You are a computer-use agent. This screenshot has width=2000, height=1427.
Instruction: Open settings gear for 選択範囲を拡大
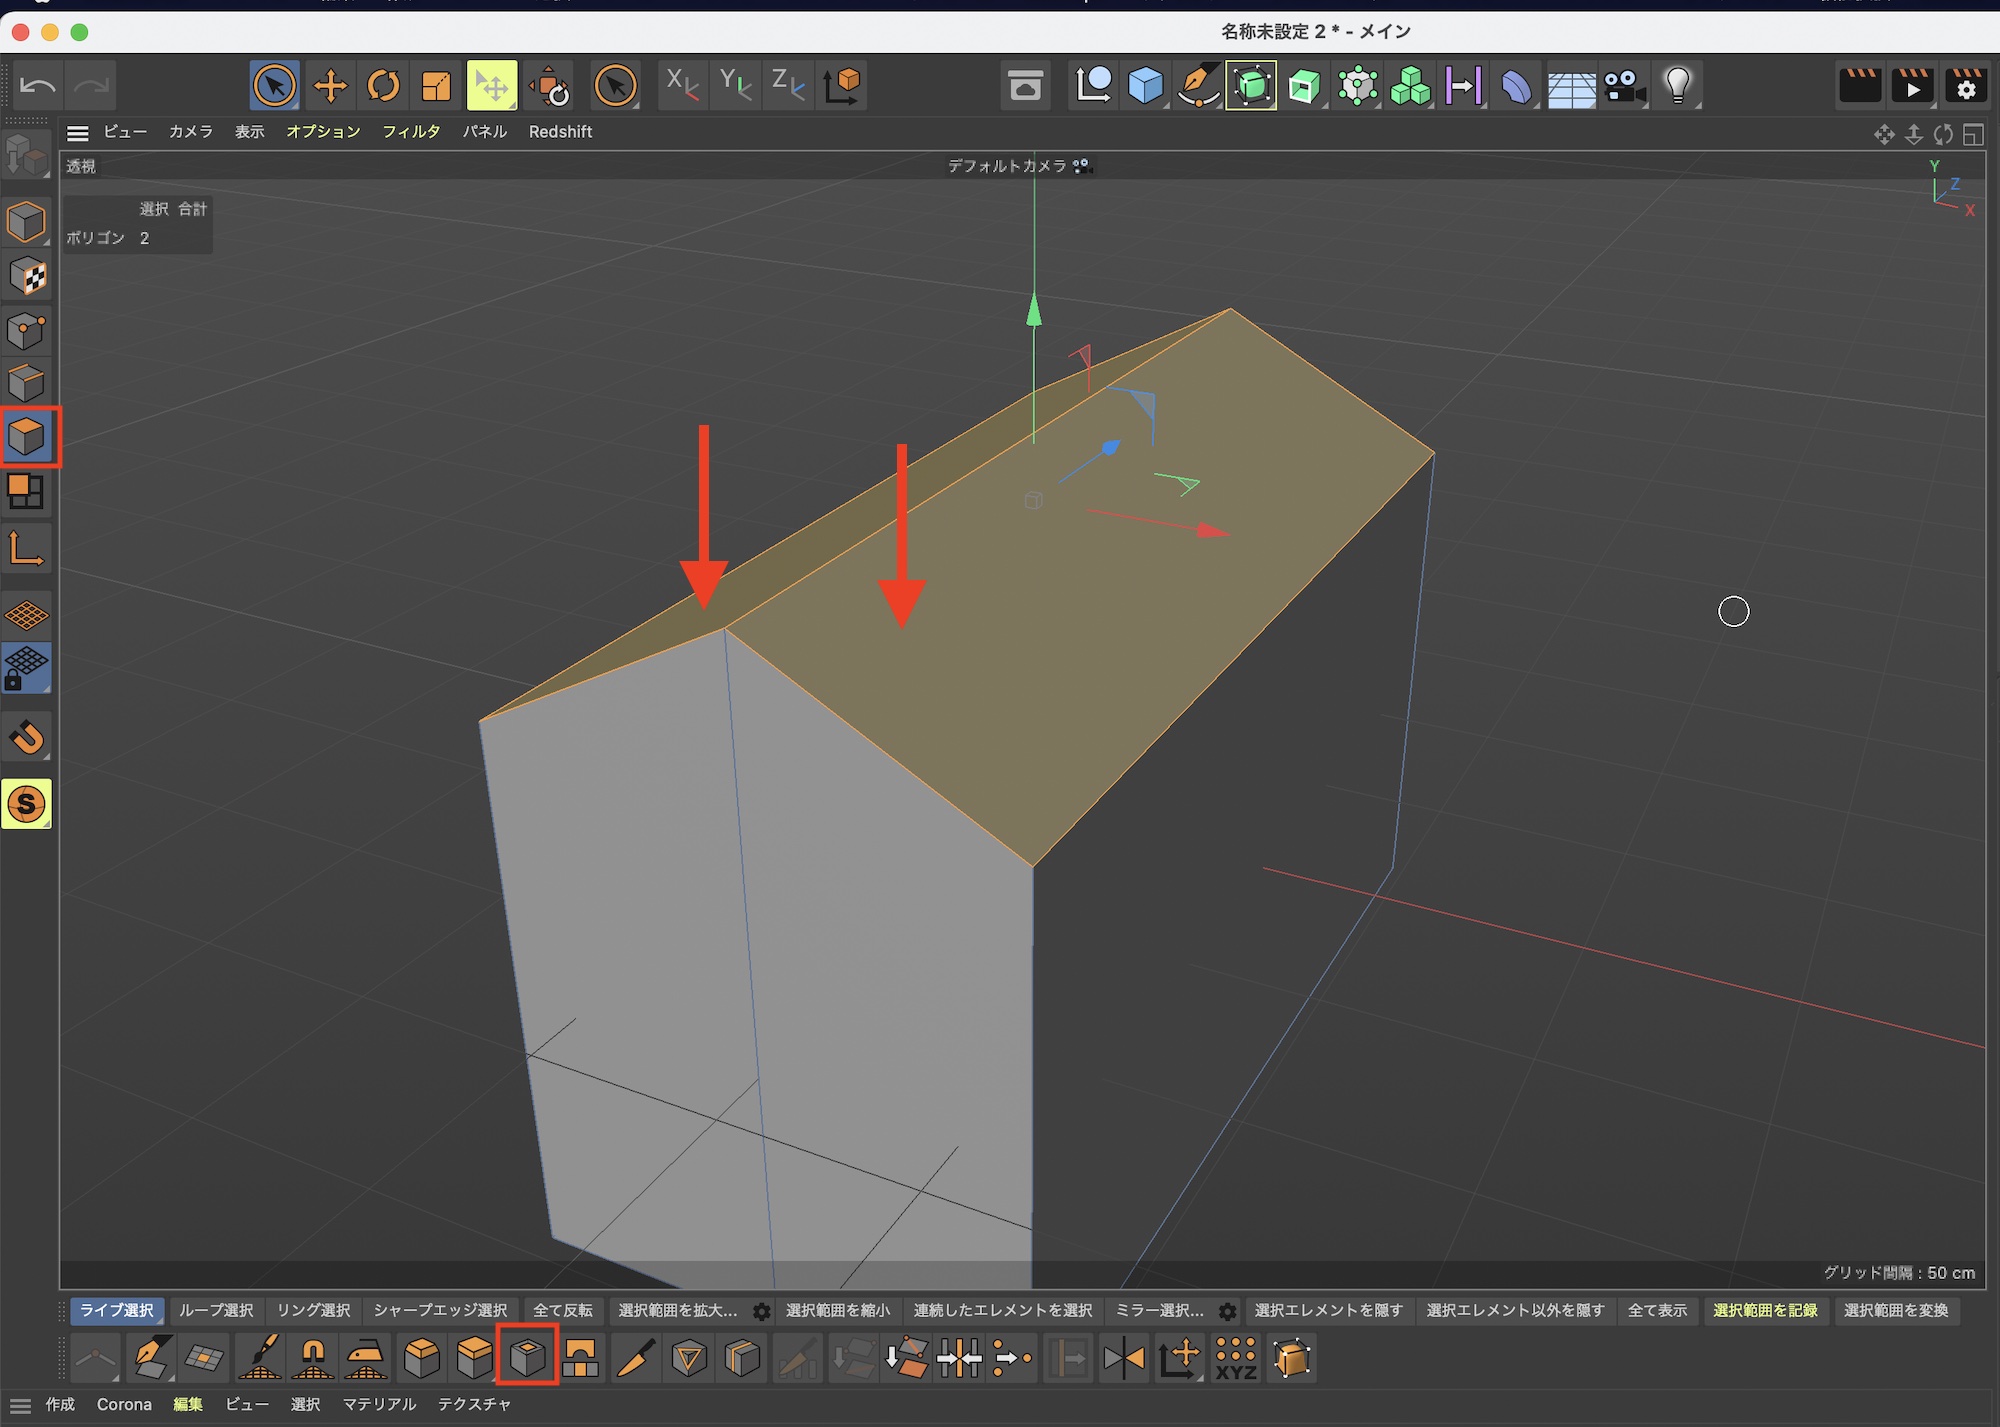(x=761, y=1311)
